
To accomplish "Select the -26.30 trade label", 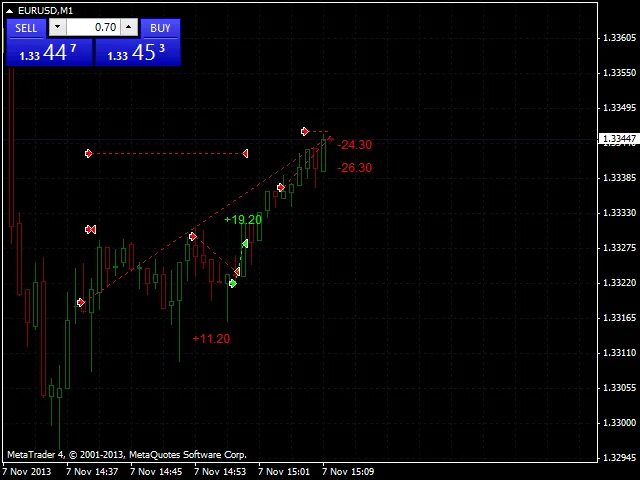I will click(x=355, y=167).
